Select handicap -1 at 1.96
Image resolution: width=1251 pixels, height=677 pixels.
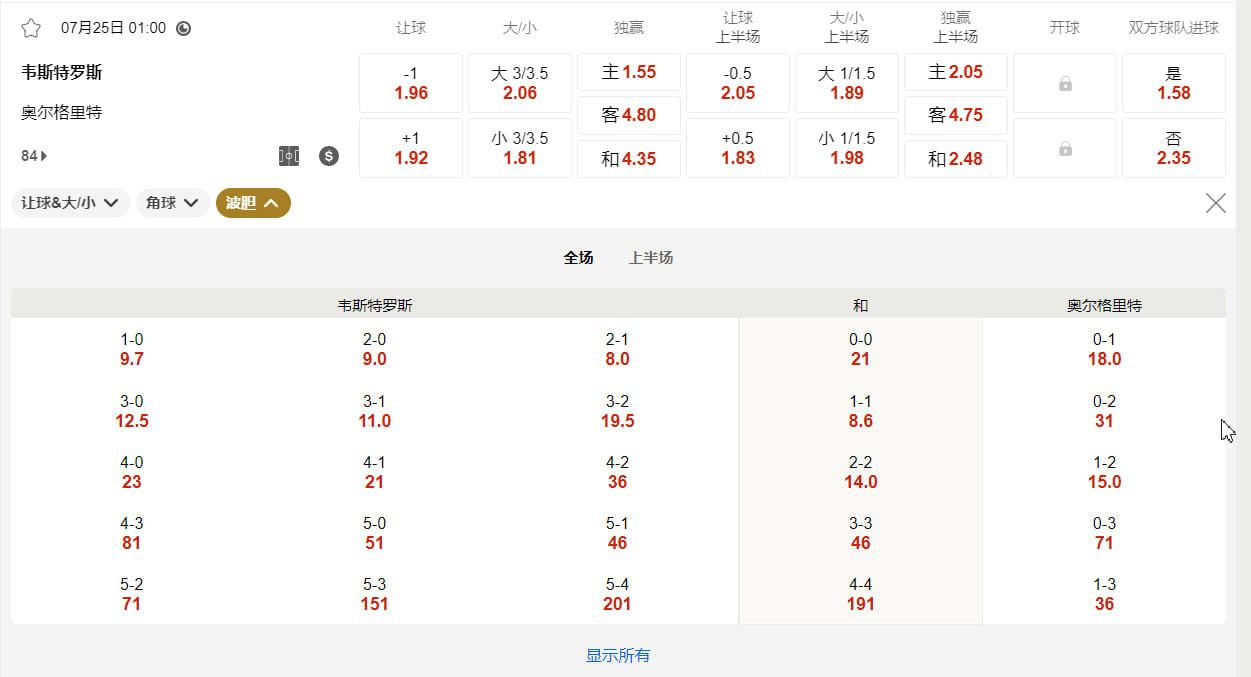[411, 83]
